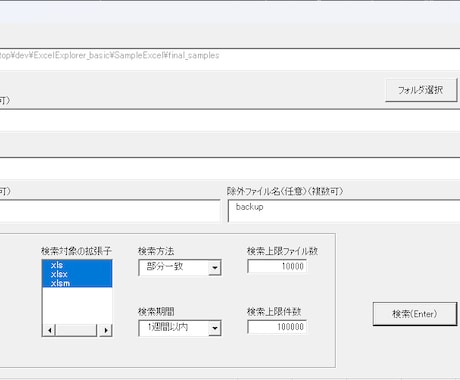Screen dimensions: 460x380
Task: Select xls in the extension list
Action: pyautogui.click(x=77, y=265)
